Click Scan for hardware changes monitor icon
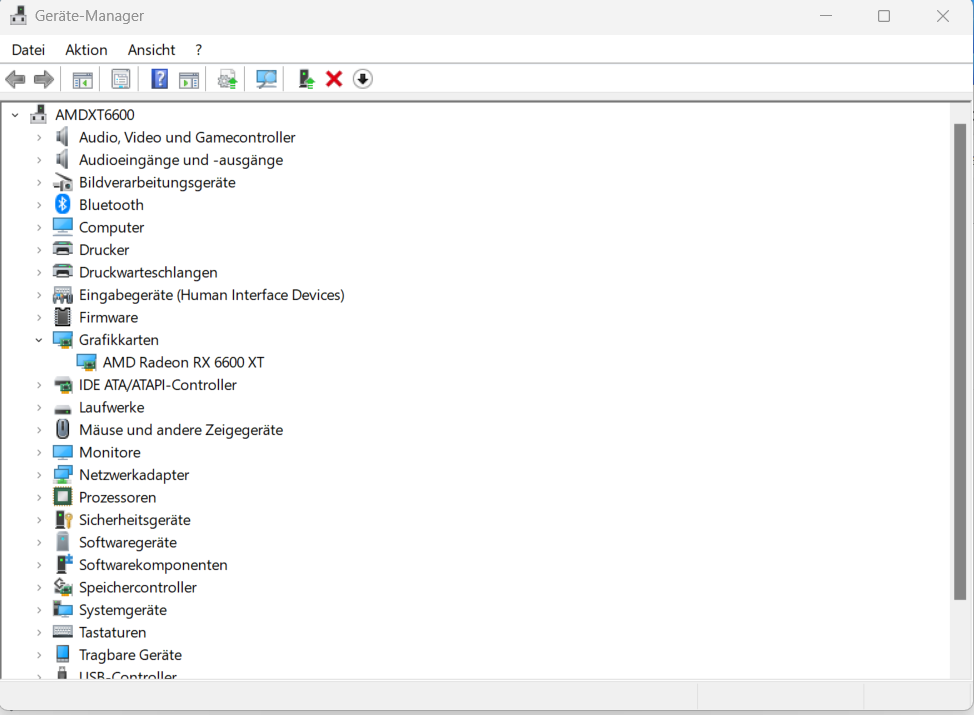Viewport: 974px width, 715px height. coord(266,80)
